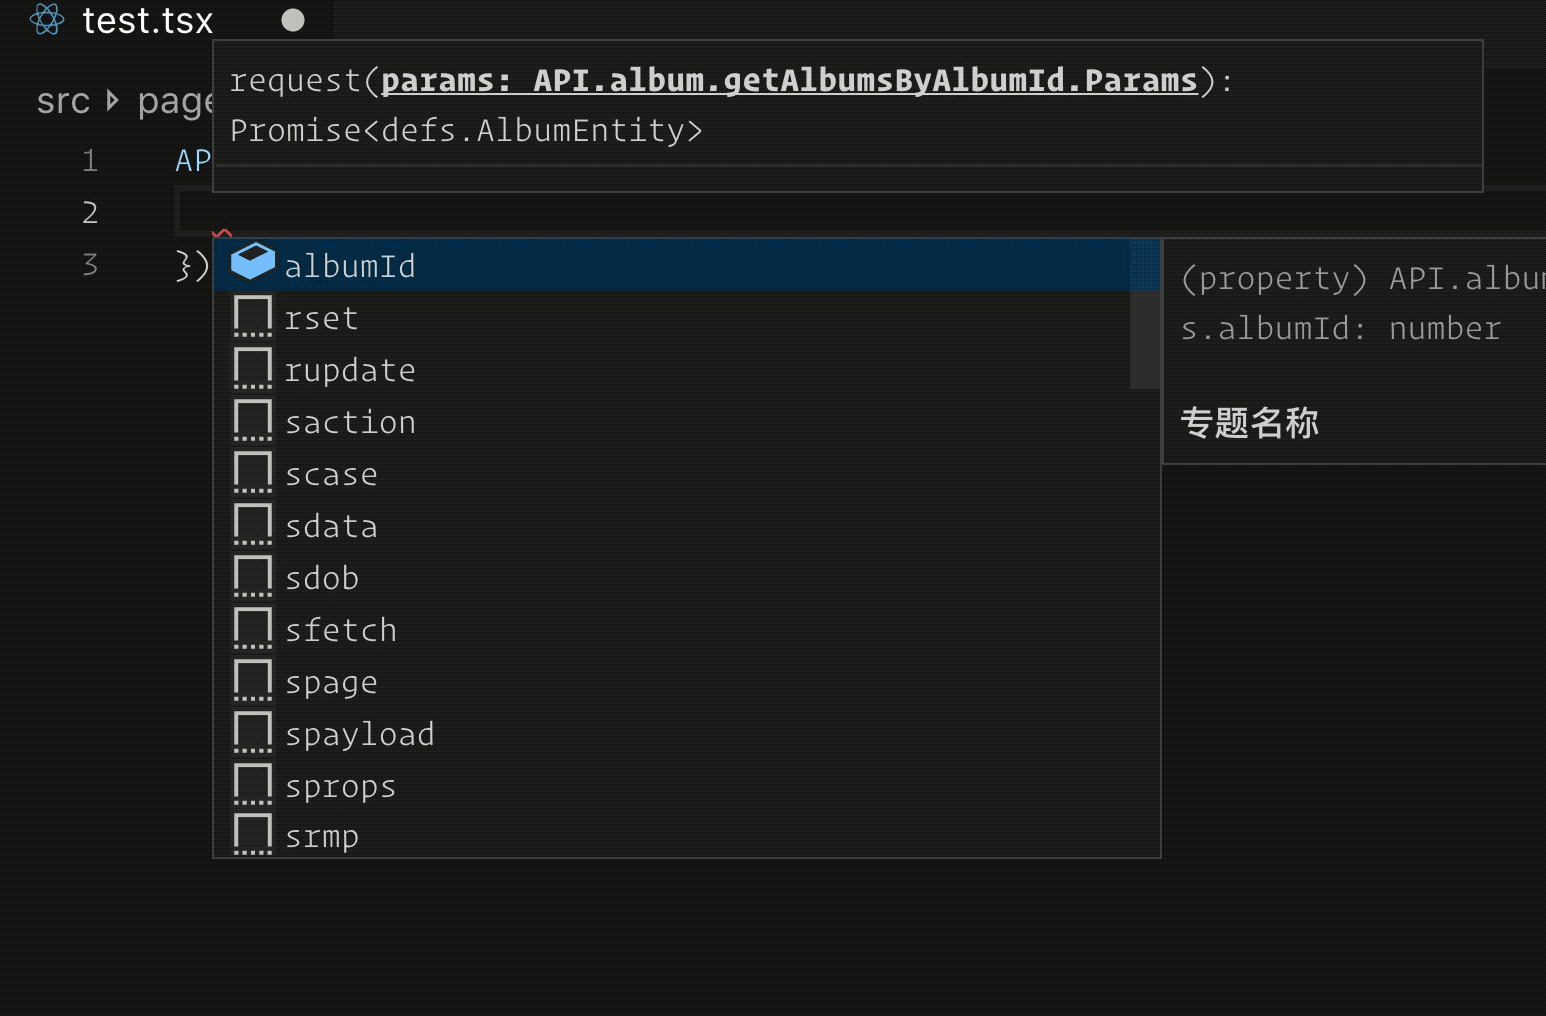The height and width of the screenshot is (1016, 1546).
Task: Click the React file icon on test.tsx tab
Action: coord(47,19)
